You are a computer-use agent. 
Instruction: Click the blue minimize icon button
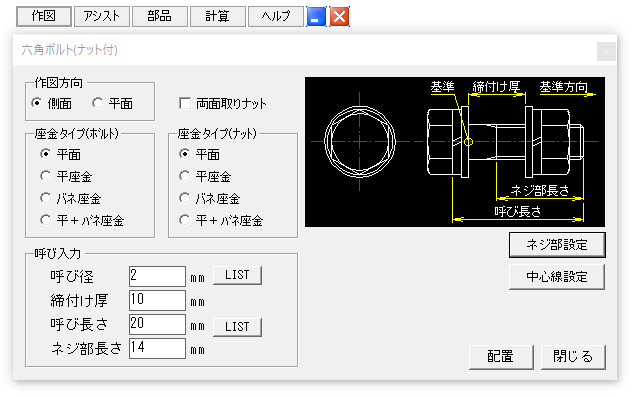[x=316, y=16]
